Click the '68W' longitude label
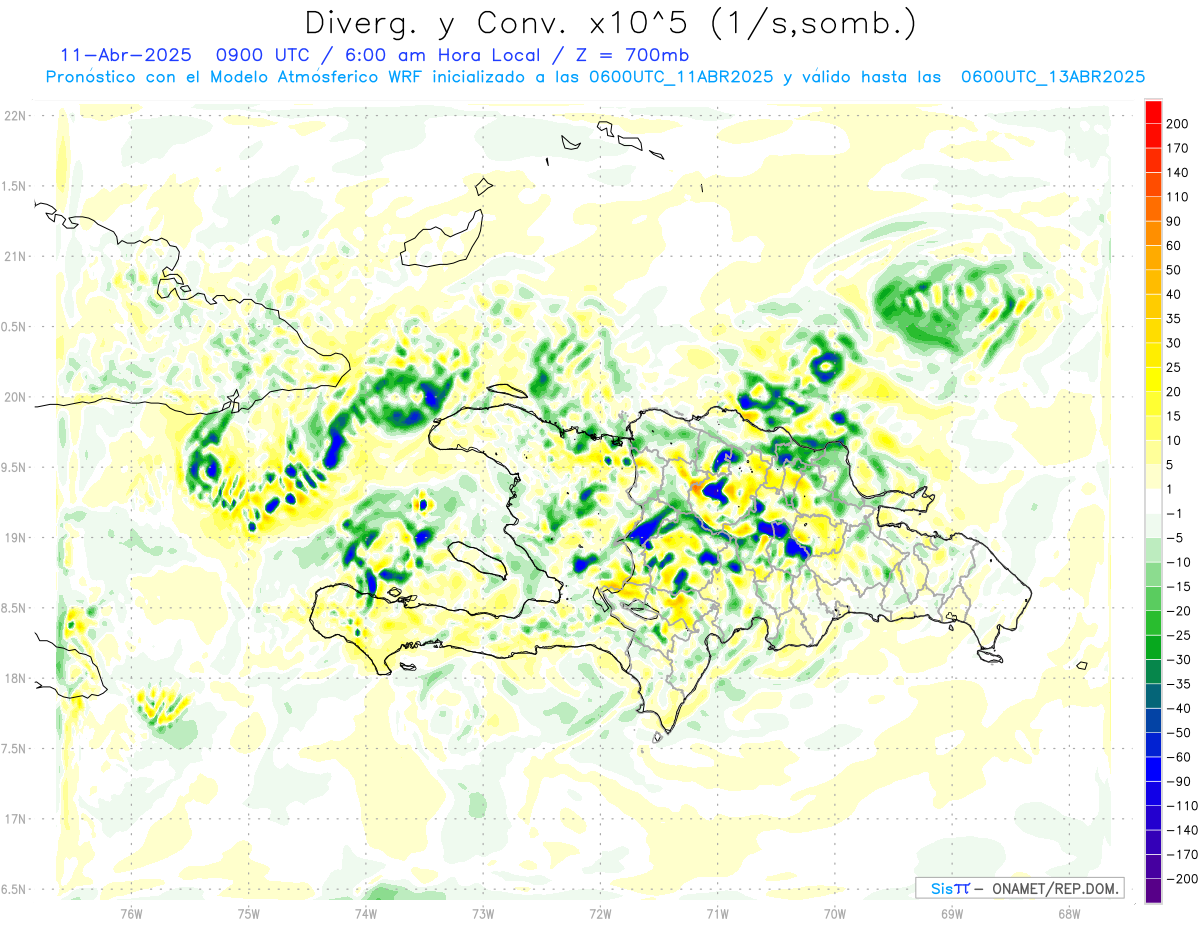1200x927 pixels. [1069, 913]
